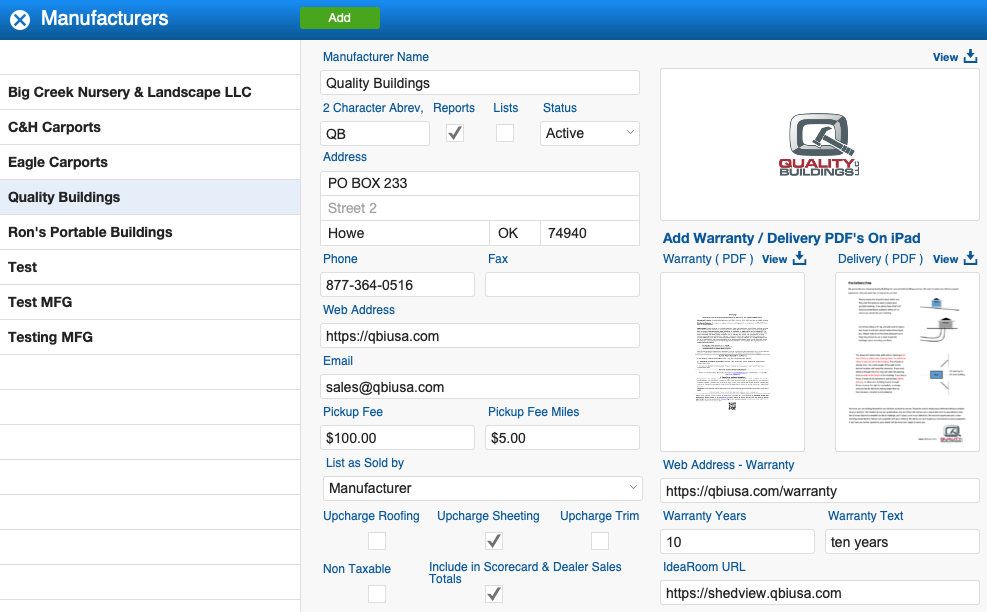Click the green Add button
This screenshot has width=987, height=612.
340,18
